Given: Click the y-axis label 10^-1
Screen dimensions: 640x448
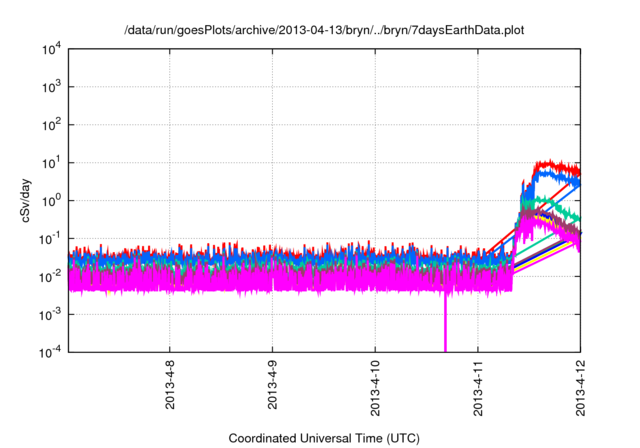Looking at the screenshot, I should click(x=50, y=239).
